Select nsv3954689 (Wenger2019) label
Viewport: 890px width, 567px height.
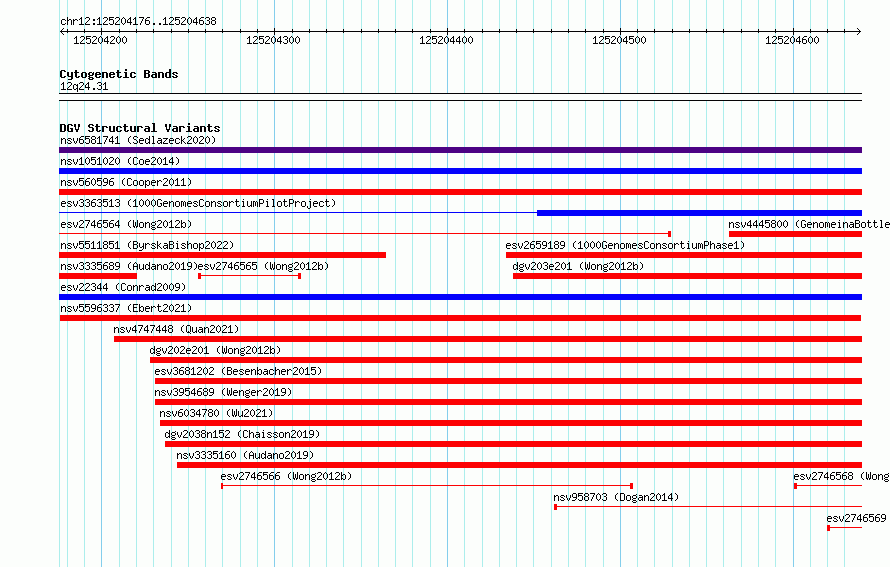coord(223,392)
